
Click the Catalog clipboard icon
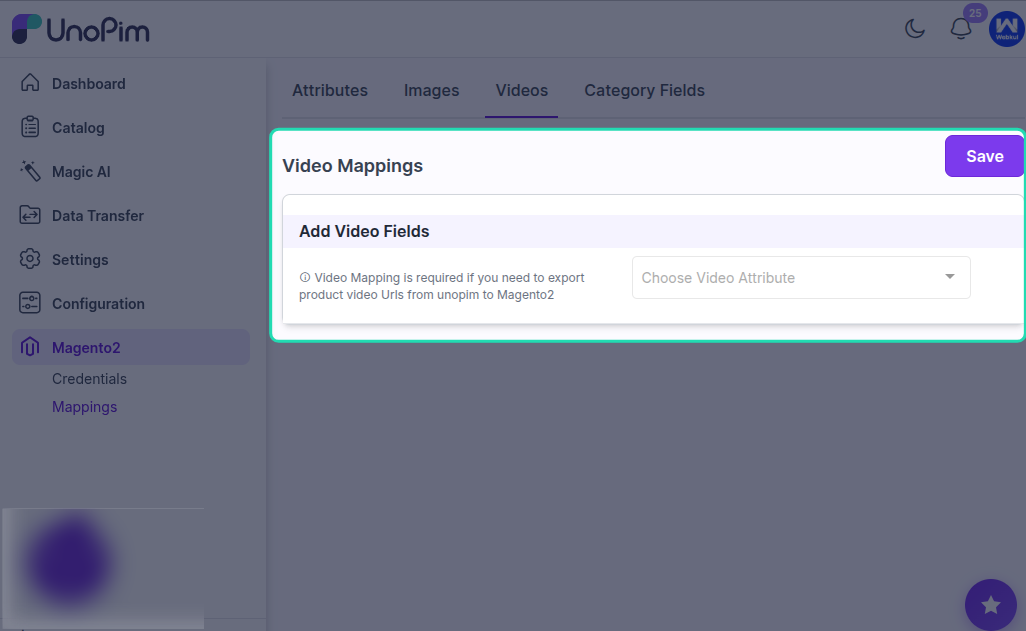coord(30,127)
